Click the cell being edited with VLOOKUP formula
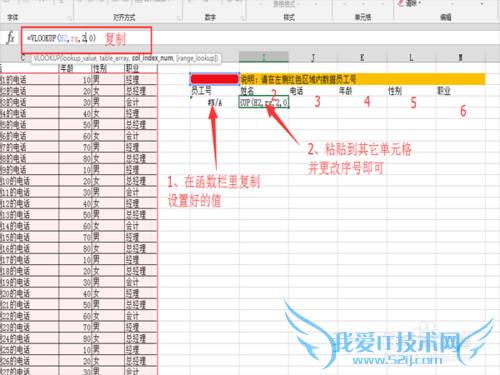 tap(264, 102)
